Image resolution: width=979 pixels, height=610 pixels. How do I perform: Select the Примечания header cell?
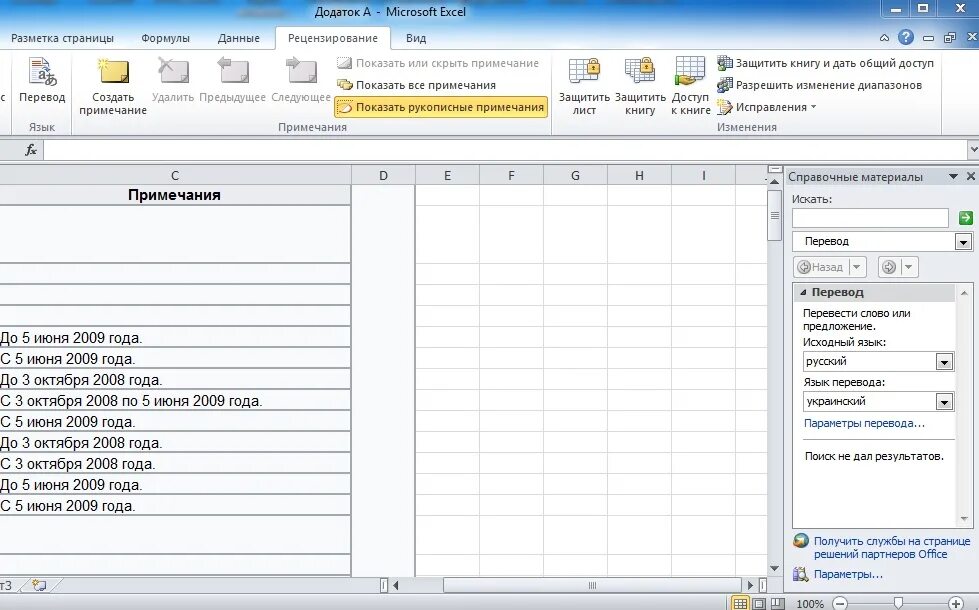(175, 195)
